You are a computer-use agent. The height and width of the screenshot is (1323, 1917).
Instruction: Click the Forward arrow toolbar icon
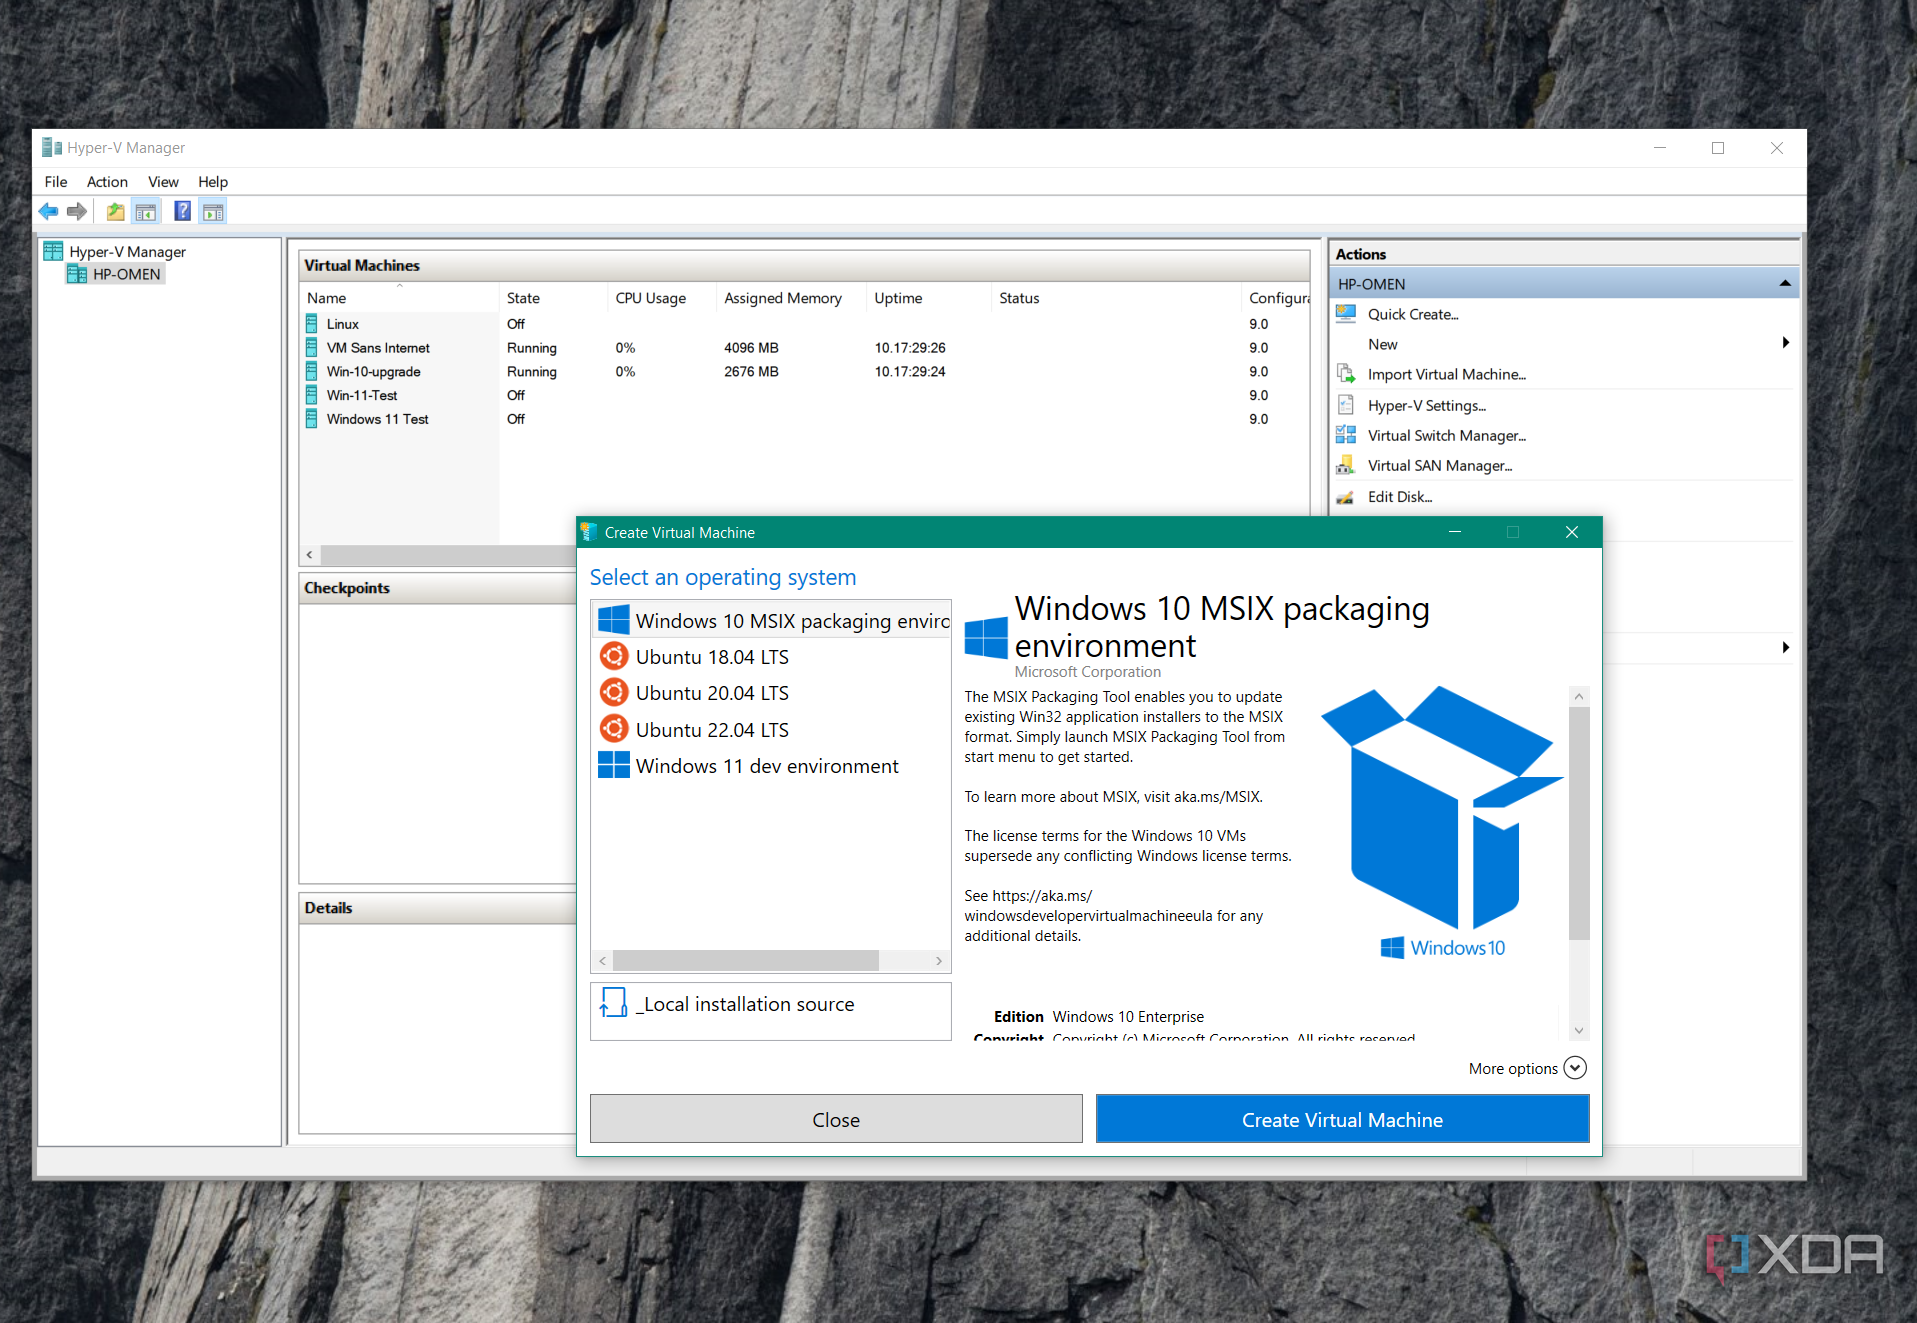coord(77,211)
